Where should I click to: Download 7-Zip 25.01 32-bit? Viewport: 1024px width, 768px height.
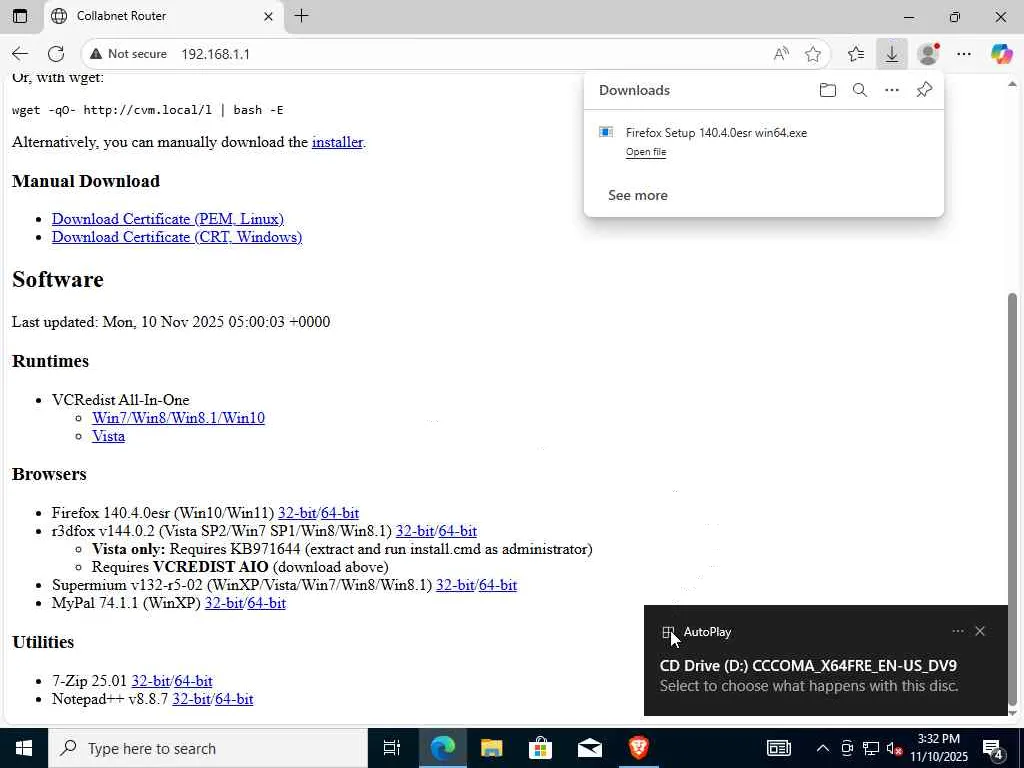(151, 681)
